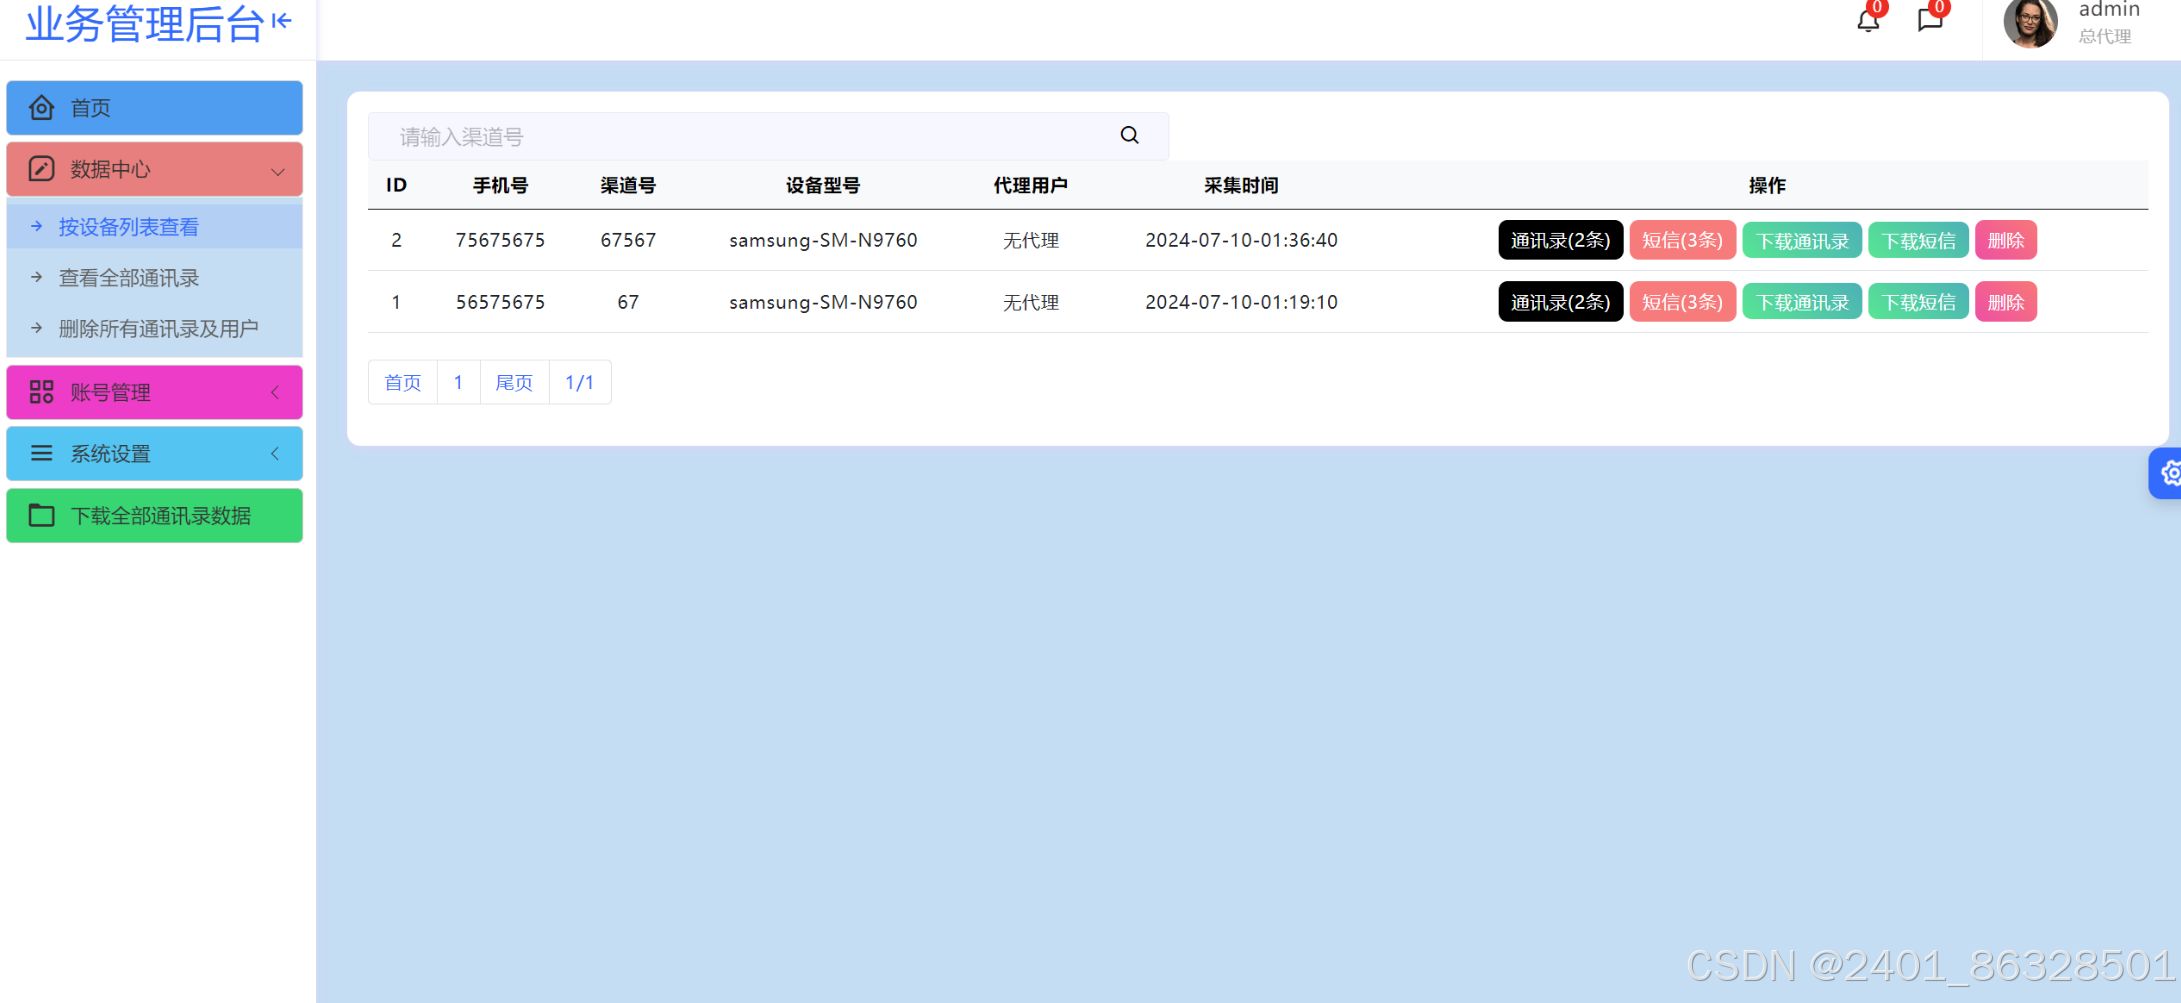Click the menu lines icon on 系统设置
Screen dimensions: 2181x1003
(x=41, y=453)
